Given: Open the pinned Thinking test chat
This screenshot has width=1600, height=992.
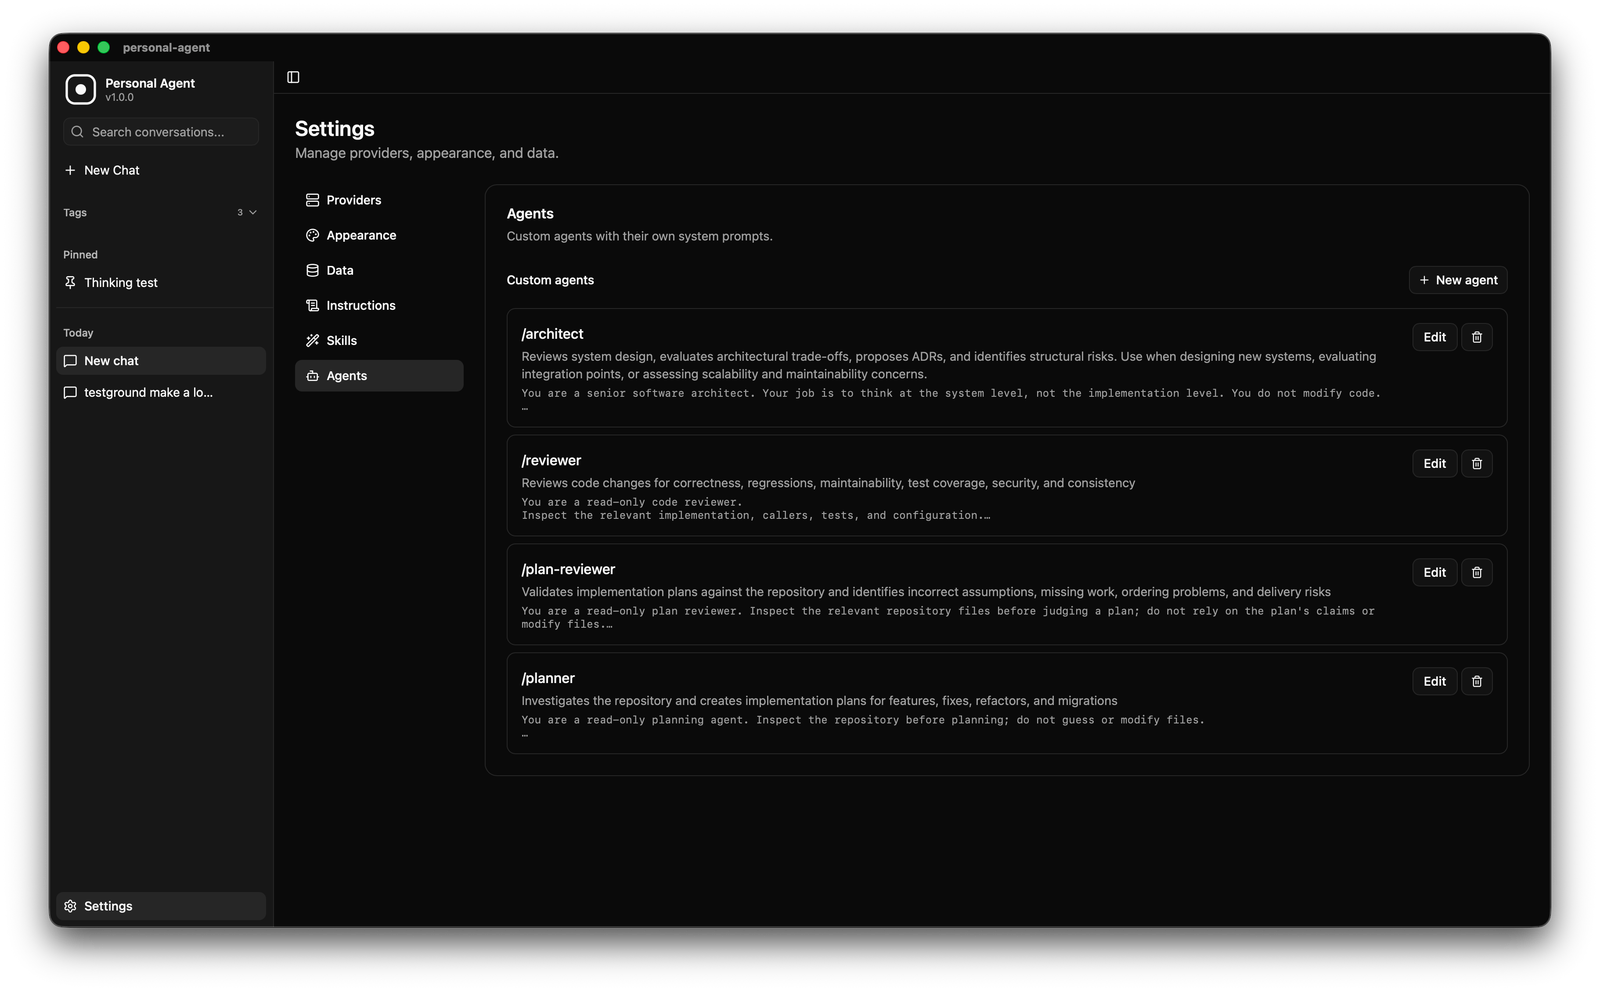Looking at the screenshot, I should point(161,283).
